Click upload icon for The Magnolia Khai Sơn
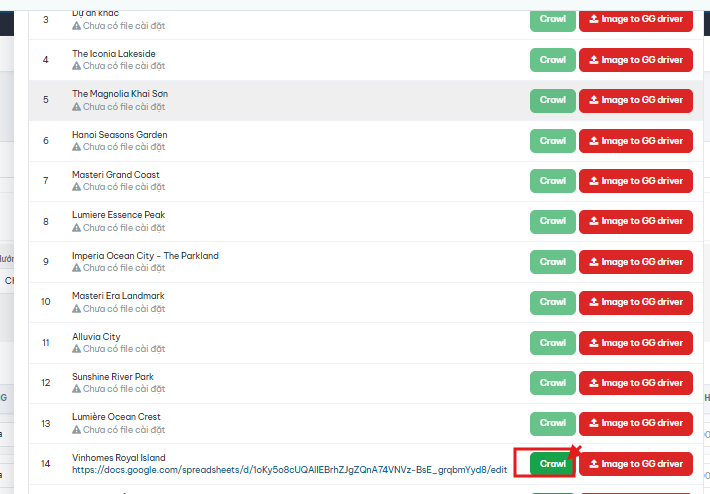This screenshot has height=494, width=710. [593, 100]
